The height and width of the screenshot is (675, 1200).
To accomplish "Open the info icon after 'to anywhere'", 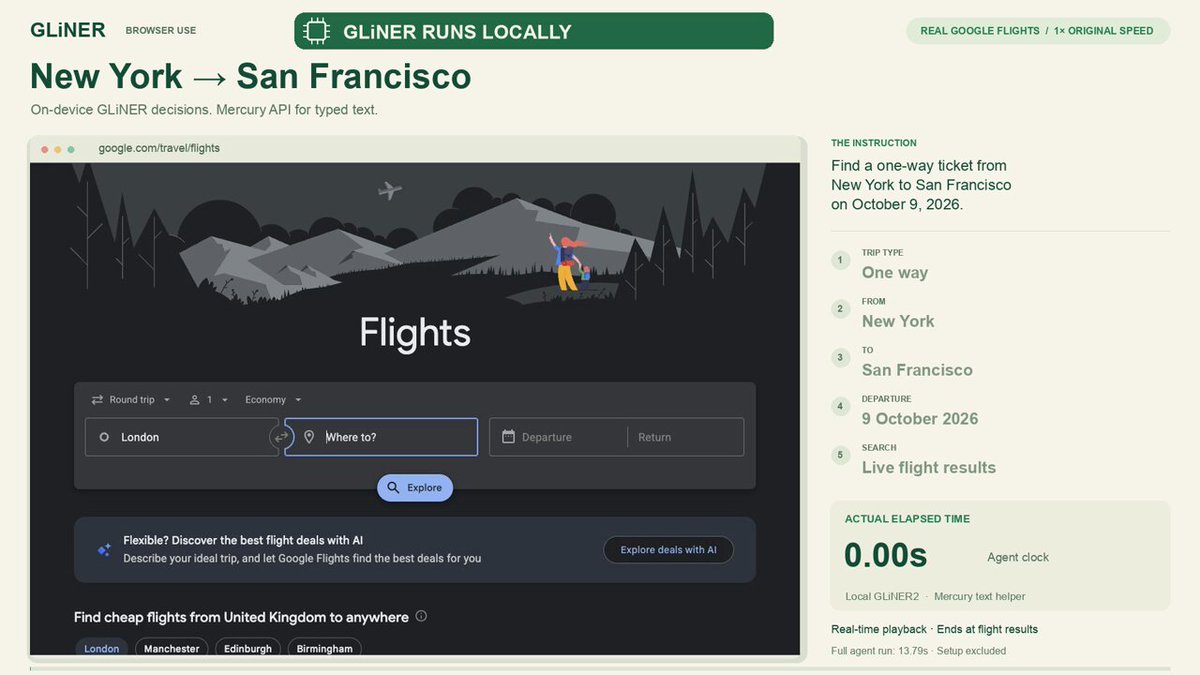I will tap(421, 616).
